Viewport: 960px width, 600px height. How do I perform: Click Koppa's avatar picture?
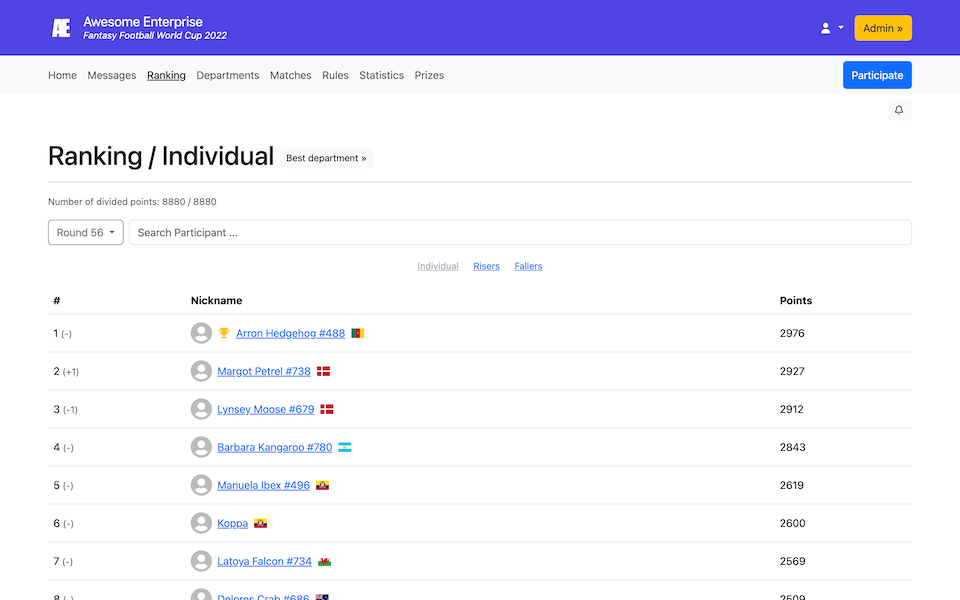(x=201, y=522)
